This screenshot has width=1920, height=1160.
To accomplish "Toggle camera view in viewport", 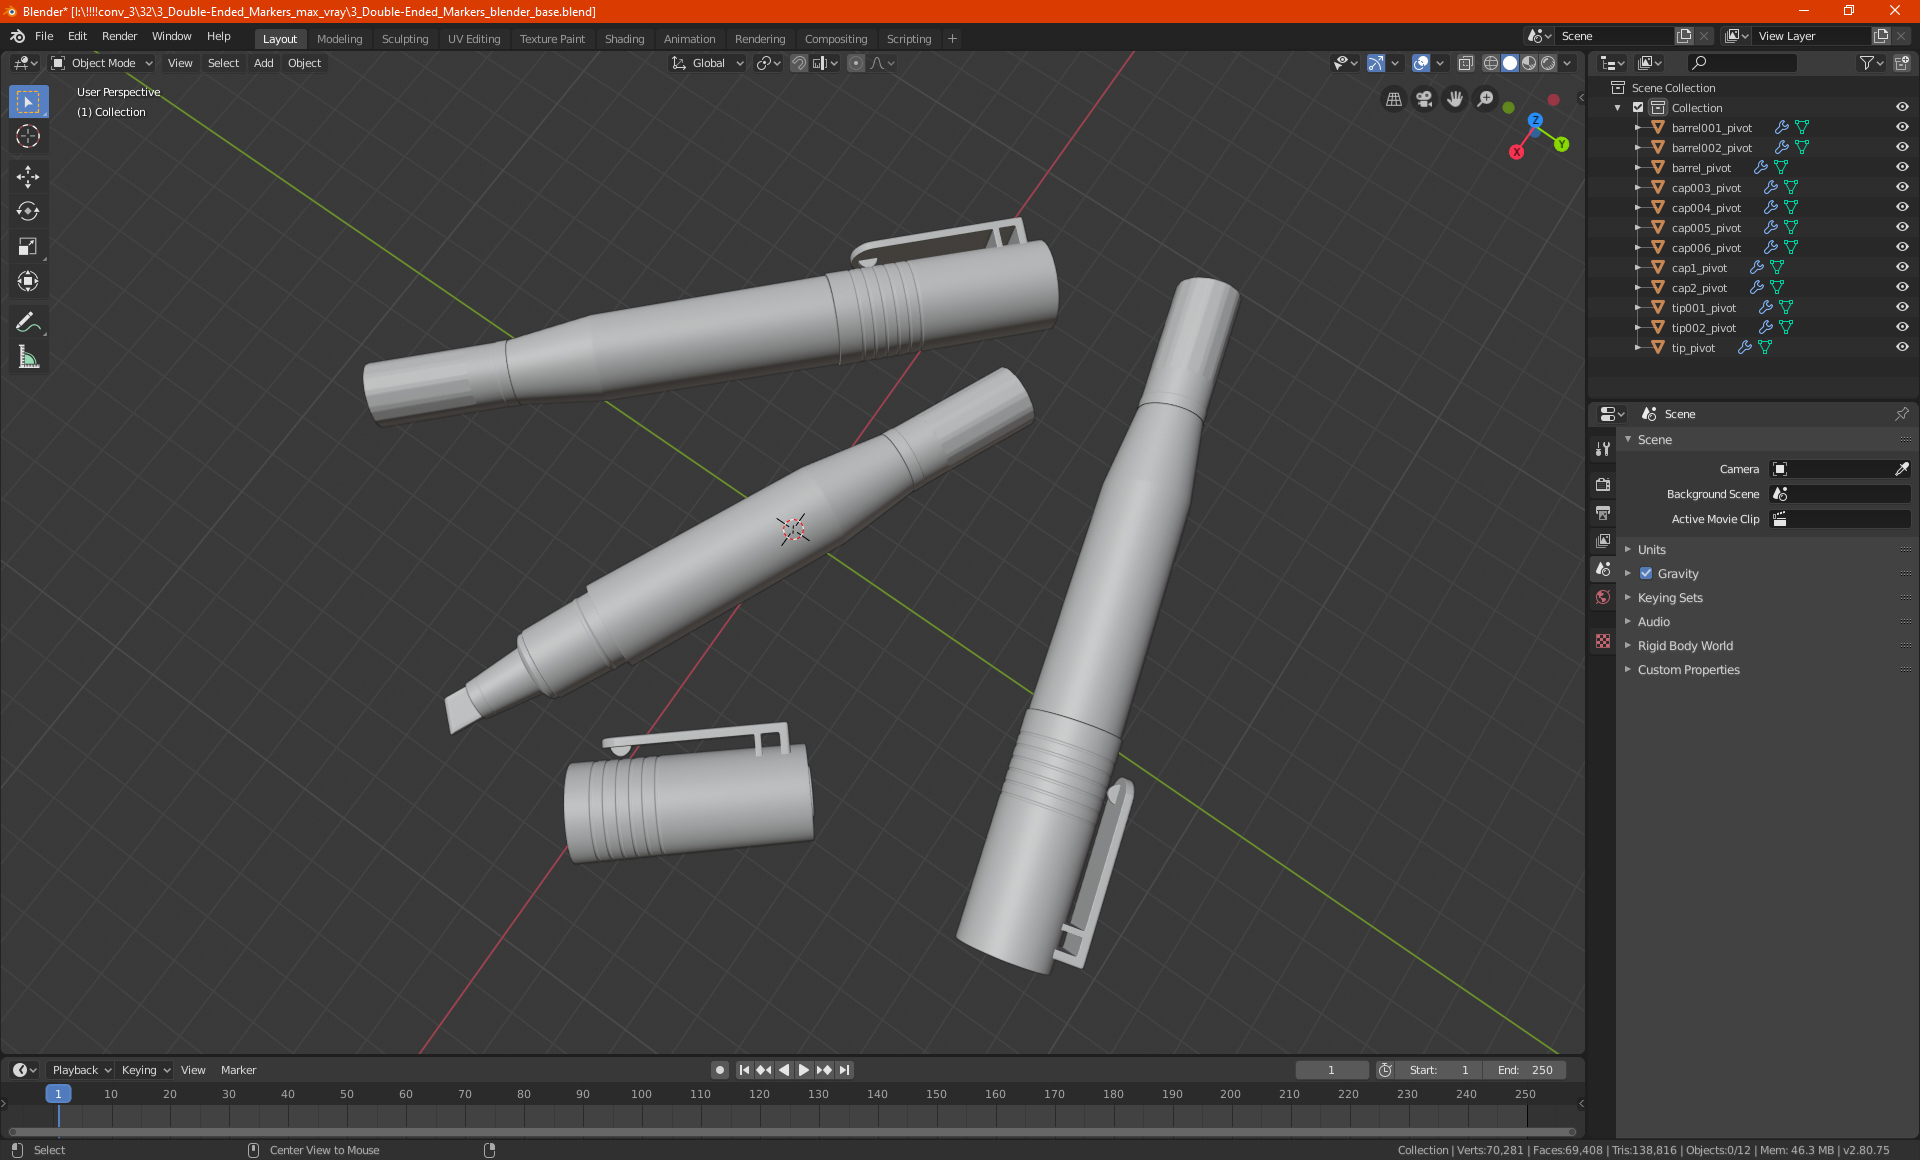I will coord(1424,99).
